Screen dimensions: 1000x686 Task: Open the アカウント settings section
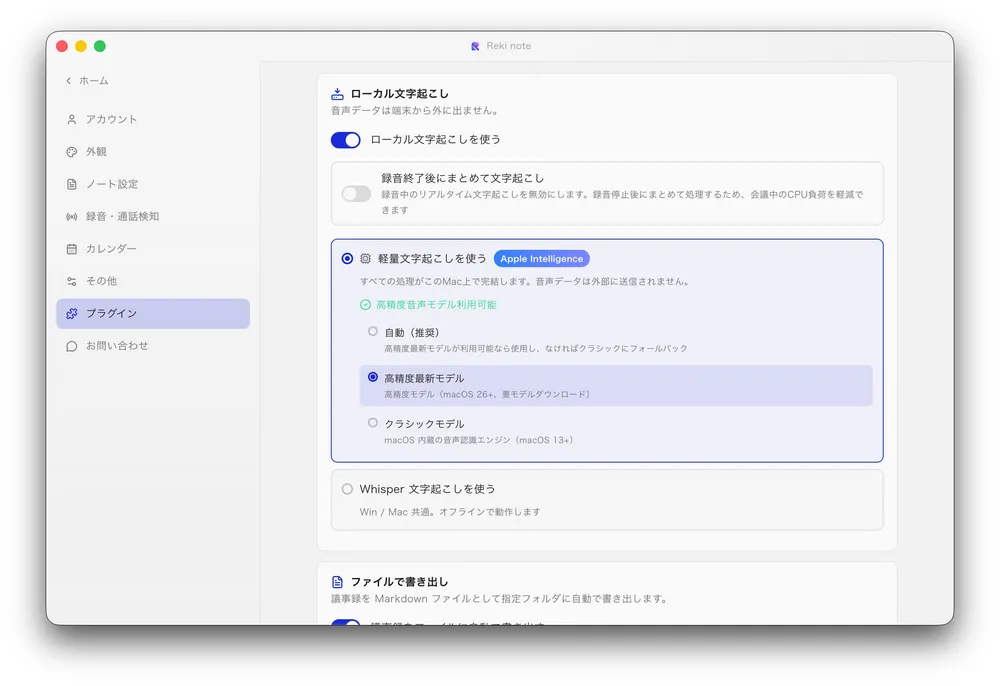153,119
